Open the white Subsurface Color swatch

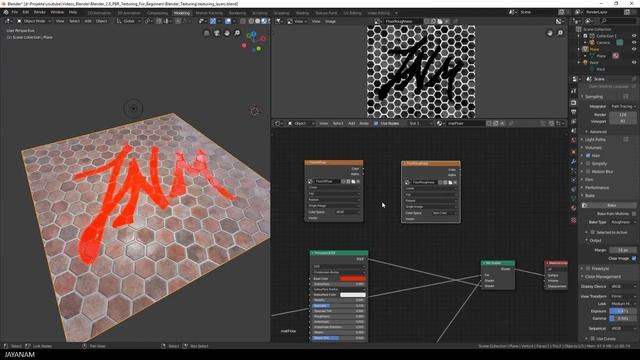tap(353, 295)
